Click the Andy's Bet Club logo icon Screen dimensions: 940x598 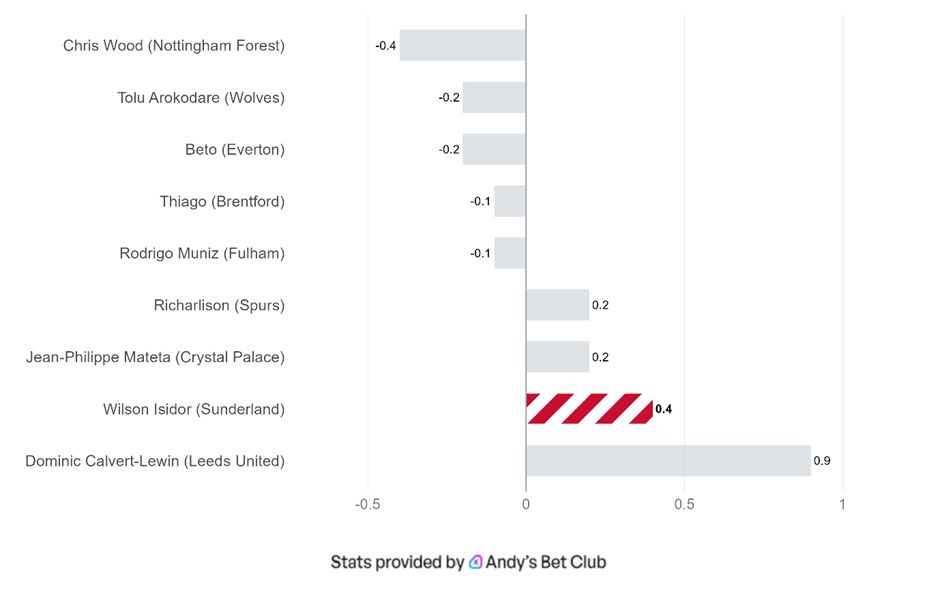(475, 562)
